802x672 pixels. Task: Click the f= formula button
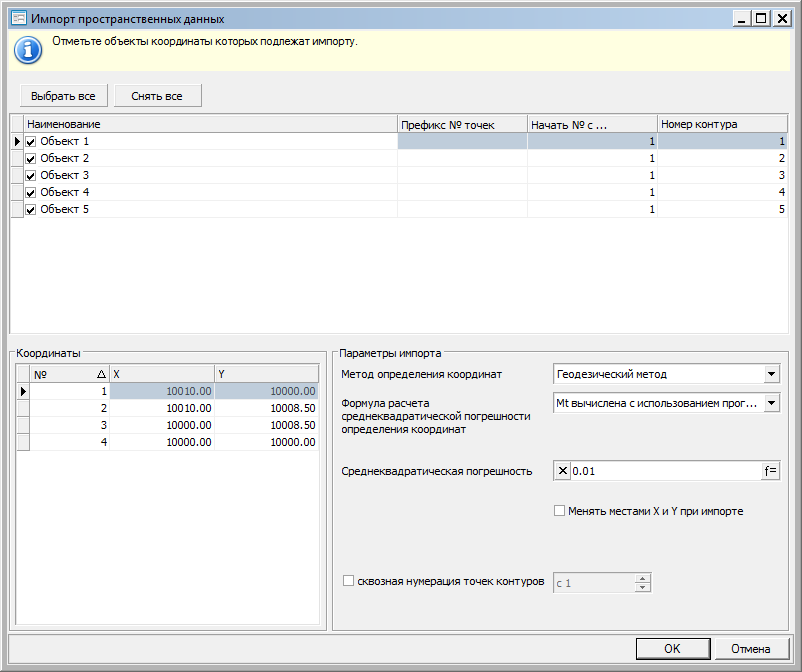pos(770,471)
